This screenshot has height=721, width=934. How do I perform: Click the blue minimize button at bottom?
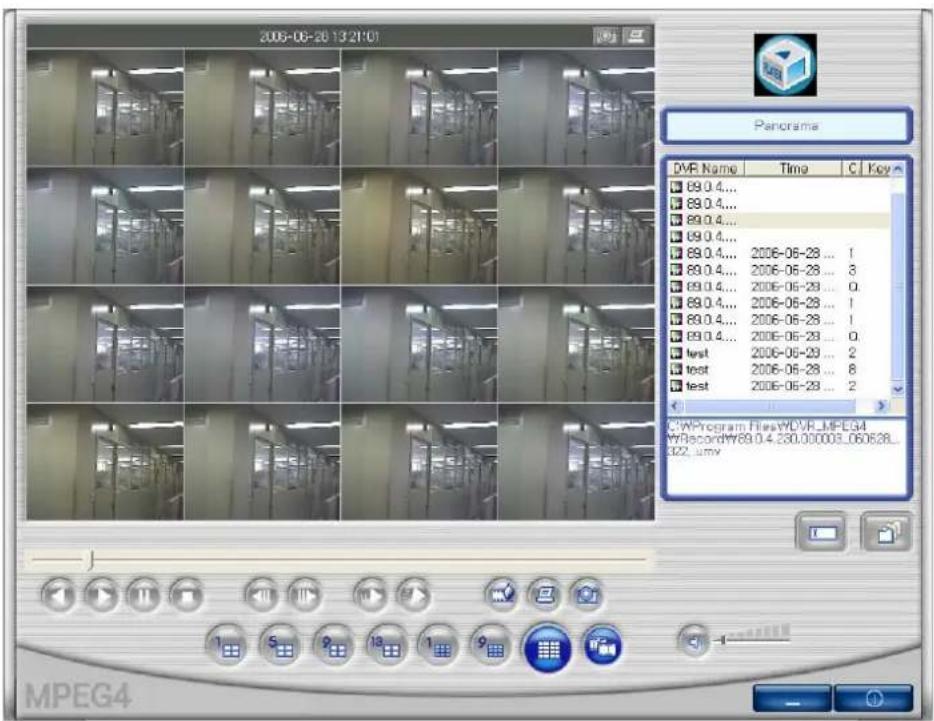(792, 698)
